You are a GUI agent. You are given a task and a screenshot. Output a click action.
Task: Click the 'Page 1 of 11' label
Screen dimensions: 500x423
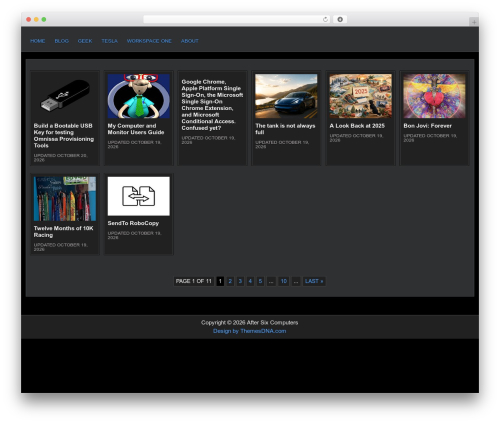coord(194,281)
